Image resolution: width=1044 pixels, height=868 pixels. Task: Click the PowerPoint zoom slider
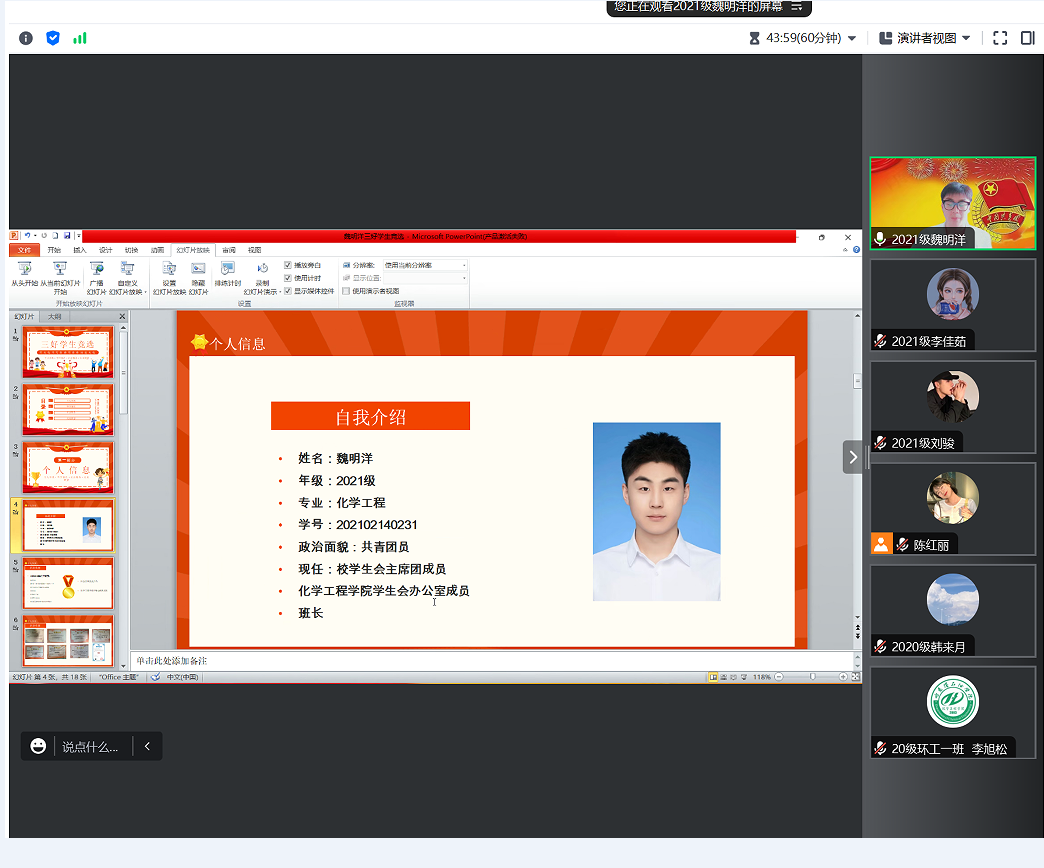812,677
